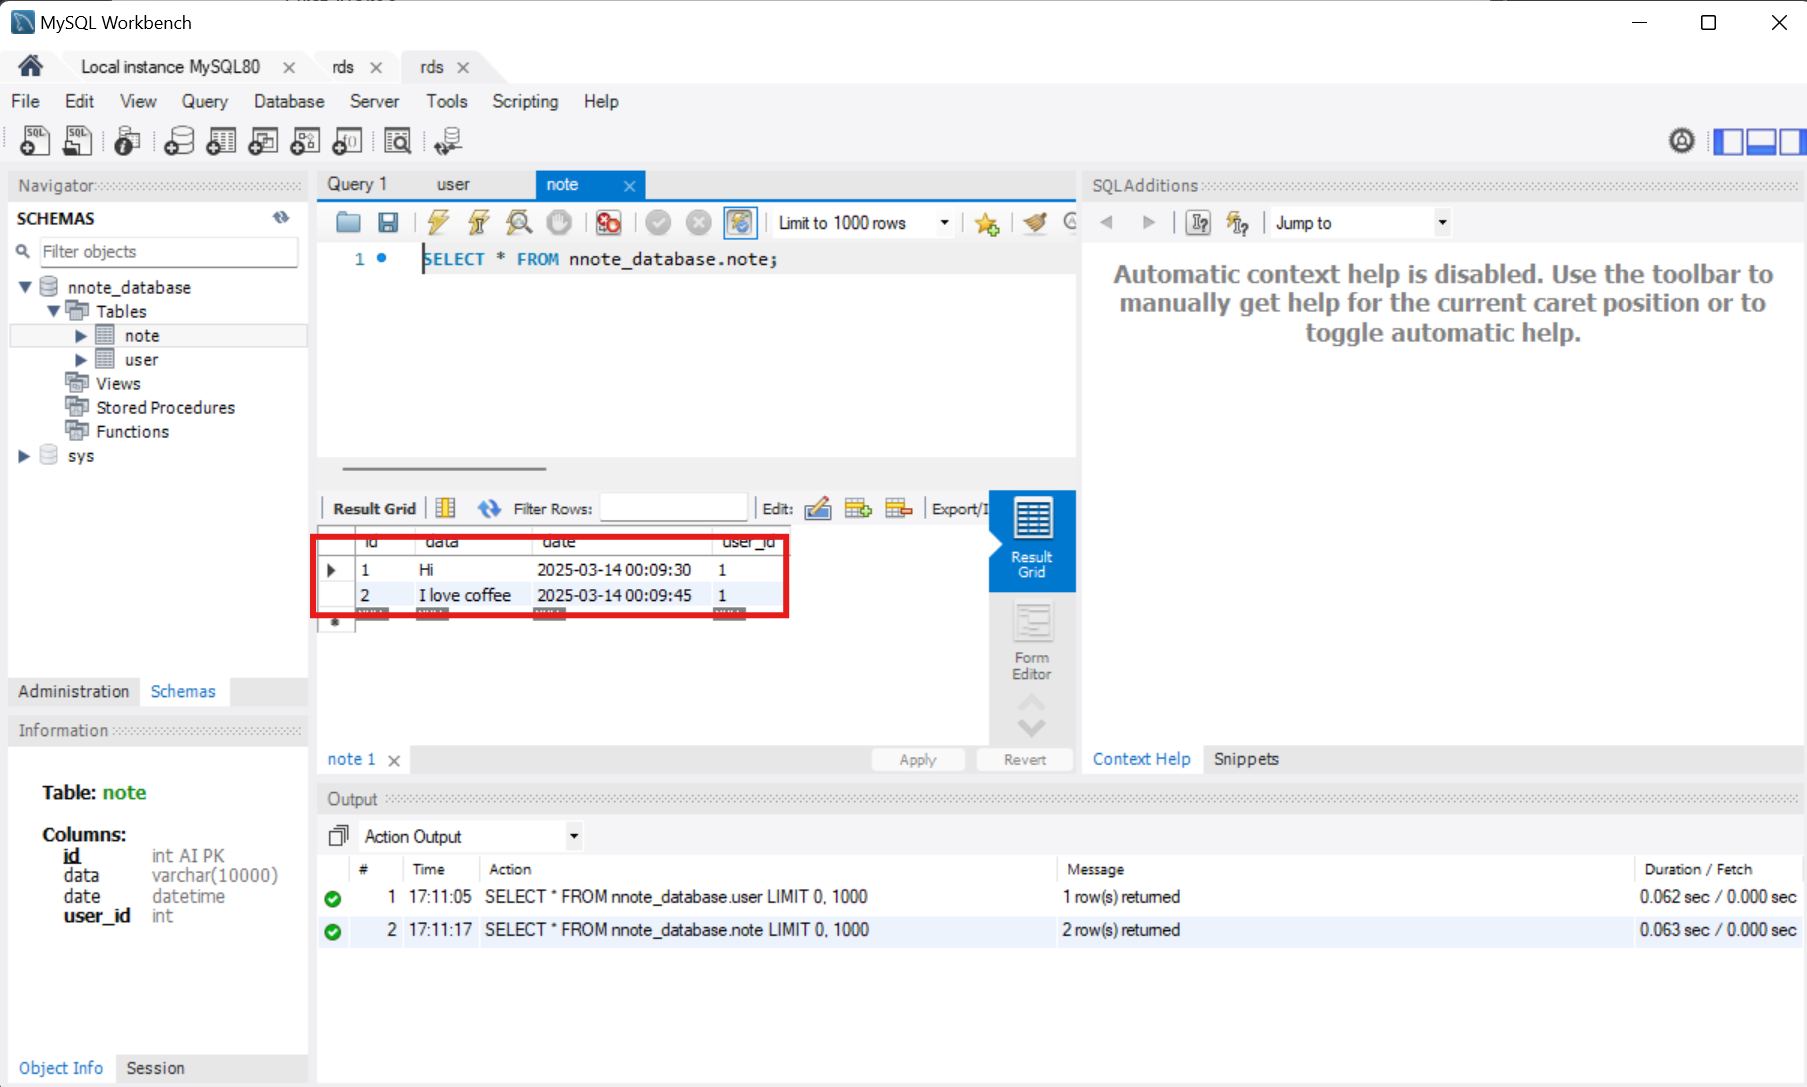
Task: Switch to Form Editor view
Action: point(1032,641)
